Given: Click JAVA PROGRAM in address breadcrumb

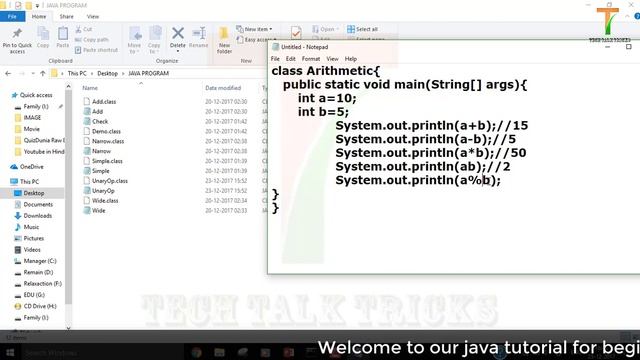Looking at the screenshot, I should [x=149, y=73].
